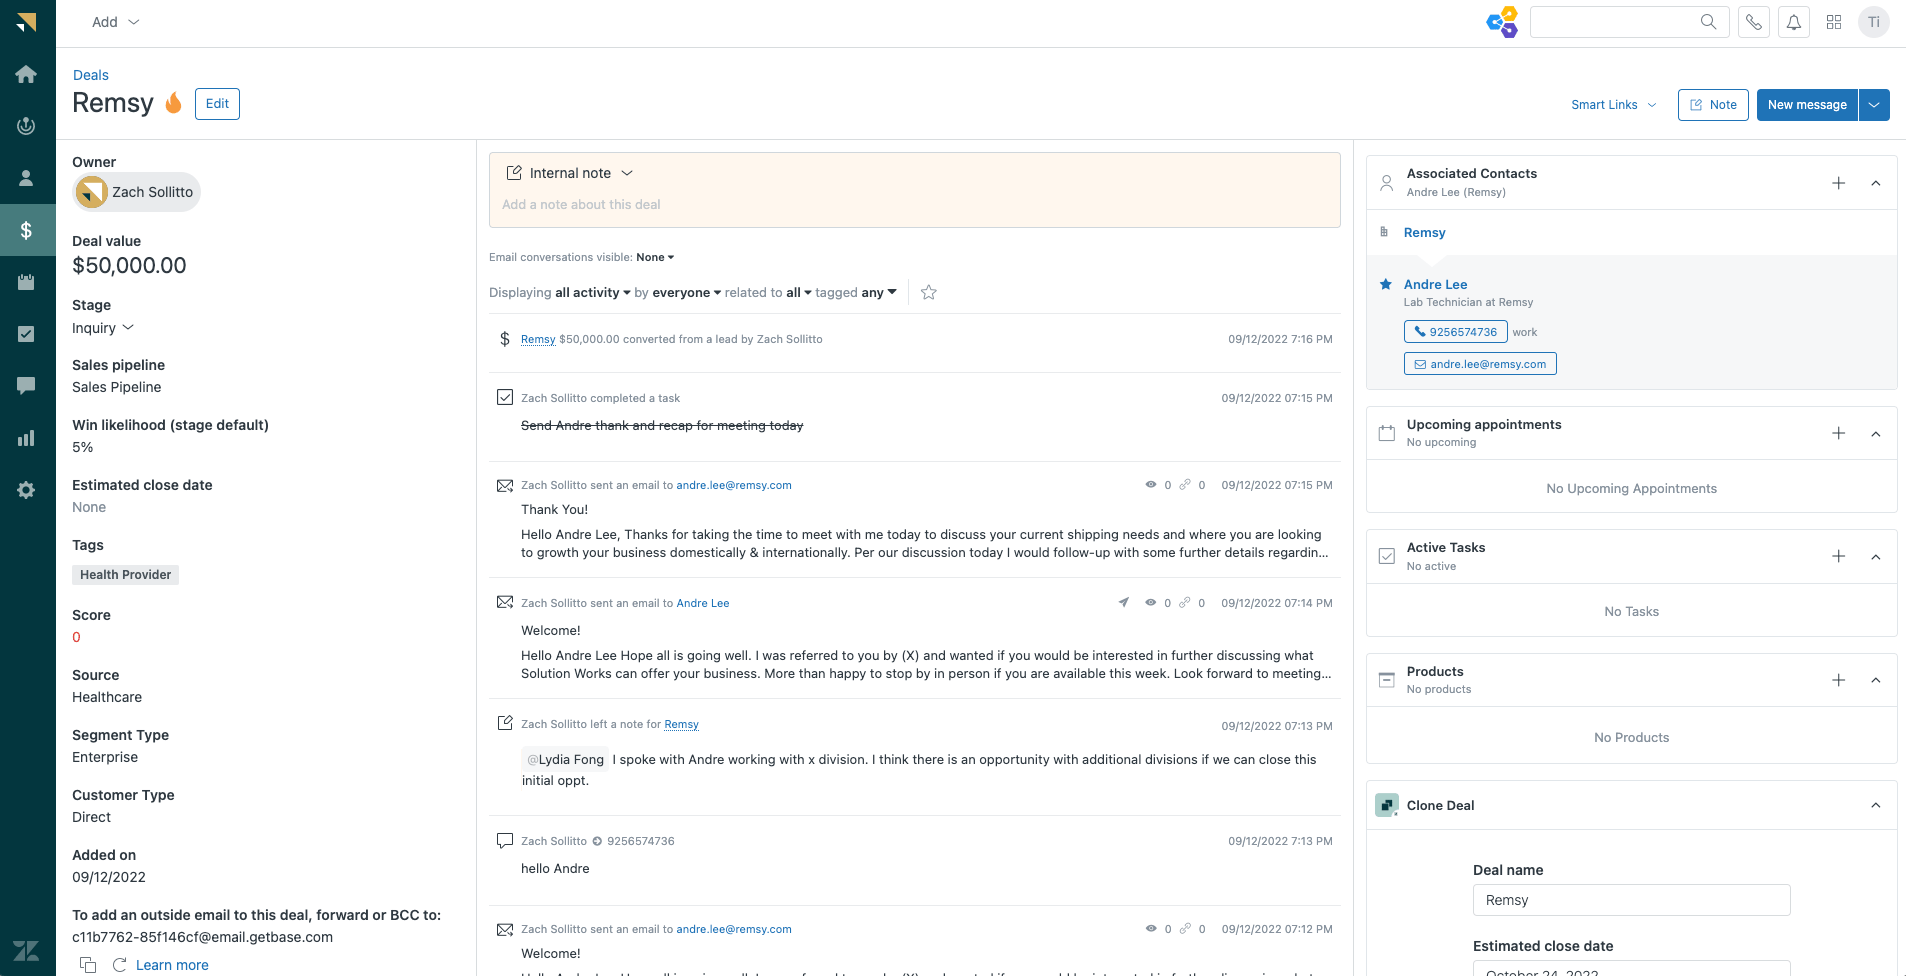
Task: Star the activity feed filter
Action: [x=929, y=292]
